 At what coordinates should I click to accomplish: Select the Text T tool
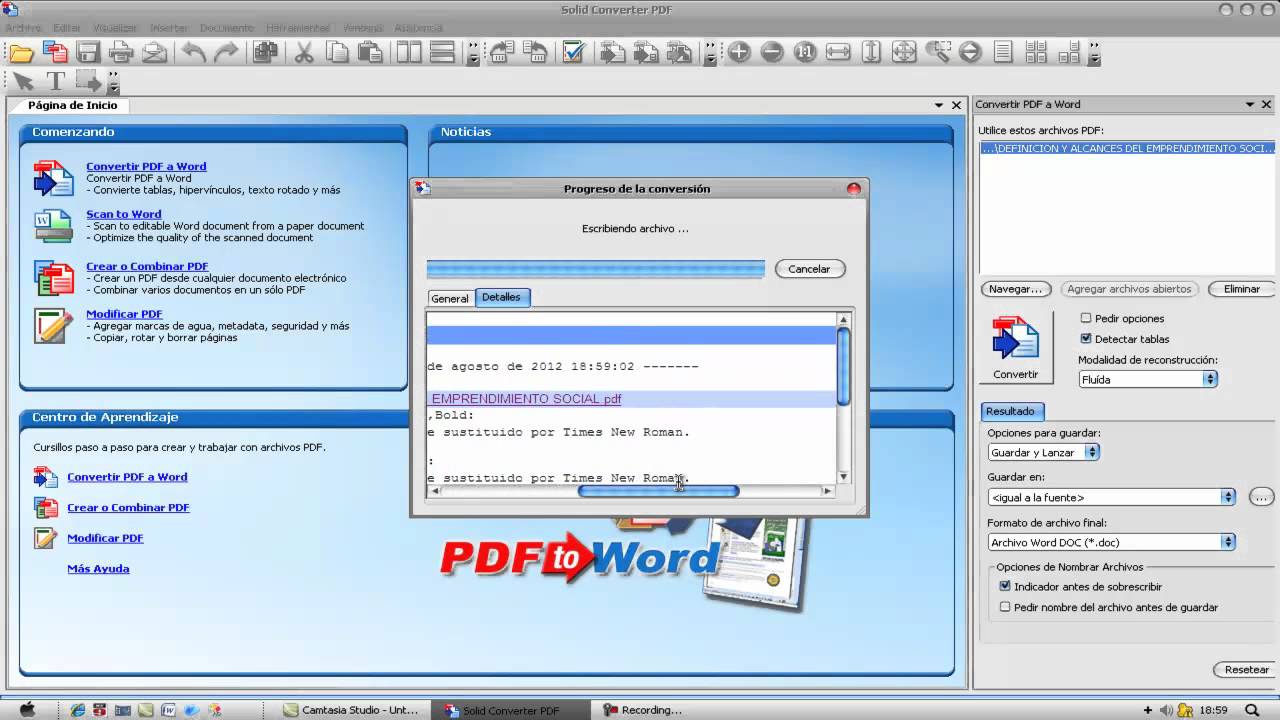pos(56,82)
